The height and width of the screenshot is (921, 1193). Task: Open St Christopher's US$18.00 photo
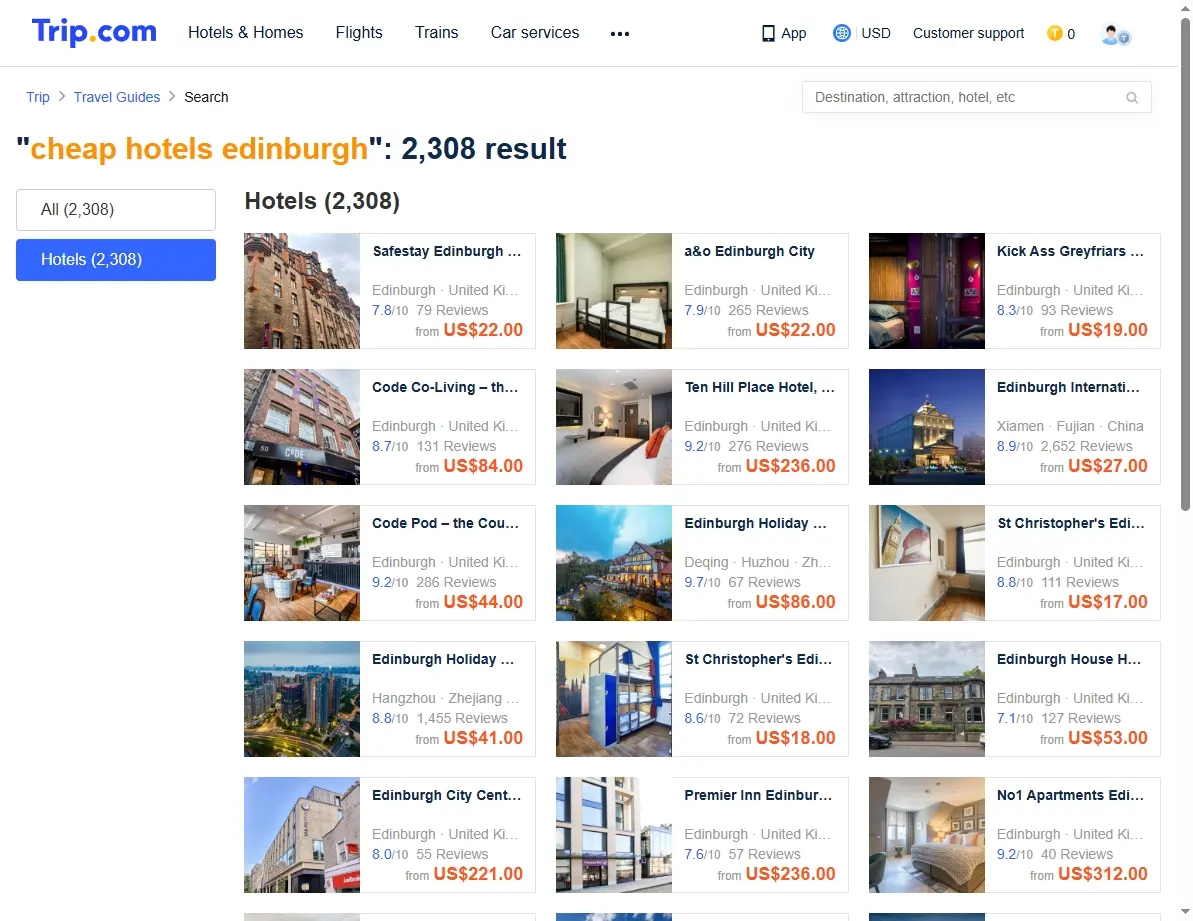(614, 699)
